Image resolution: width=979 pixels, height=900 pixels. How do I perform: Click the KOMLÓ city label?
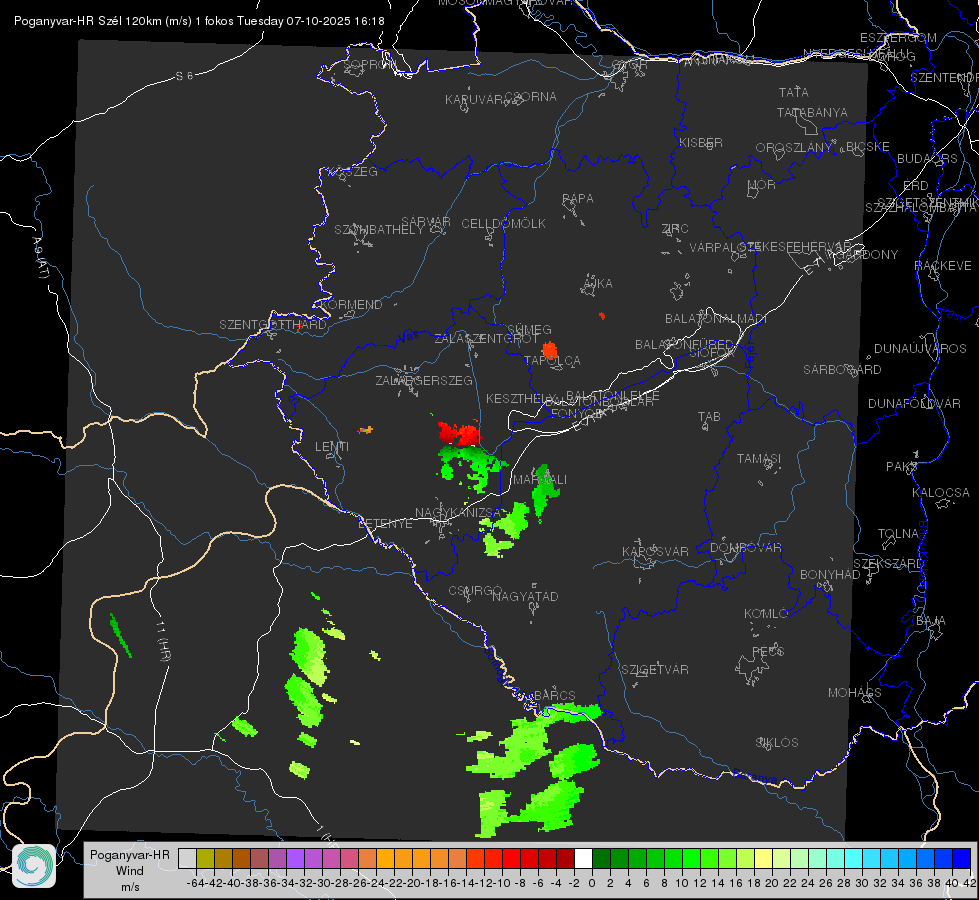(x=766, y=614)
